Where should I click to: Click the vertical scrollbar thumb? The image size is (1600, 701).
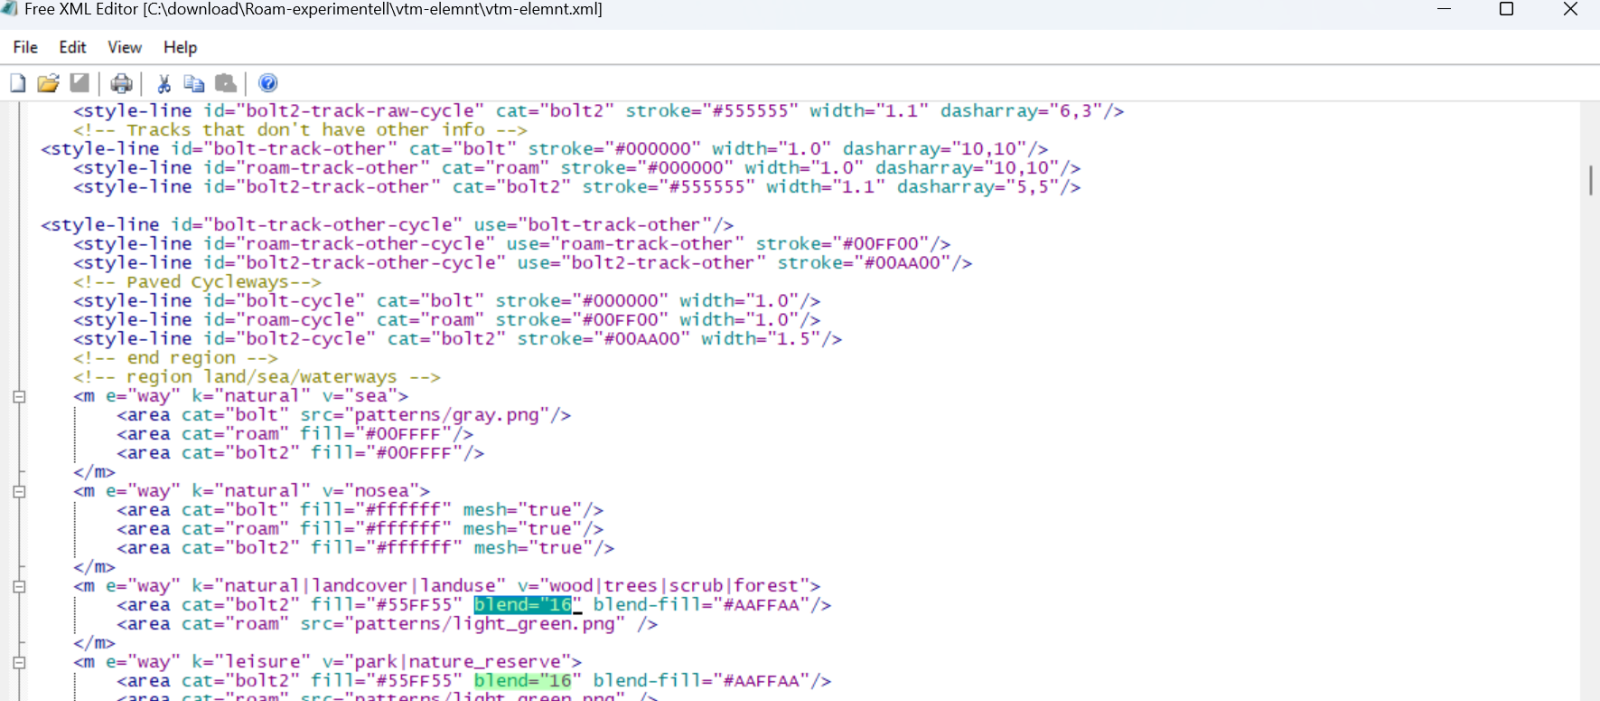coord(1590,181)
